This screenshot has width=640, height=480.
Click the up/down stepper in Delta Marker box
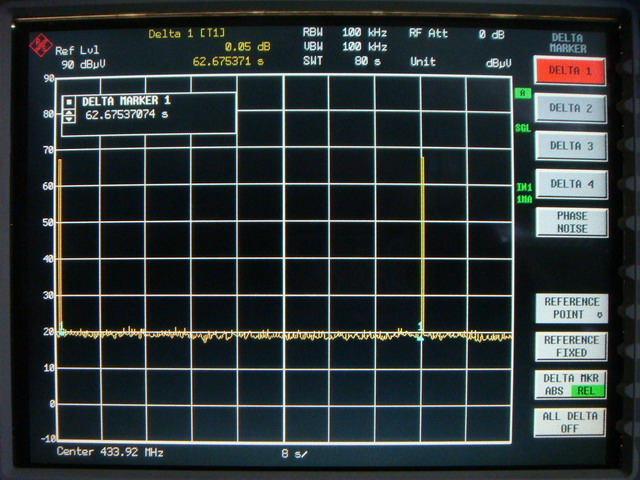point(69,116)
